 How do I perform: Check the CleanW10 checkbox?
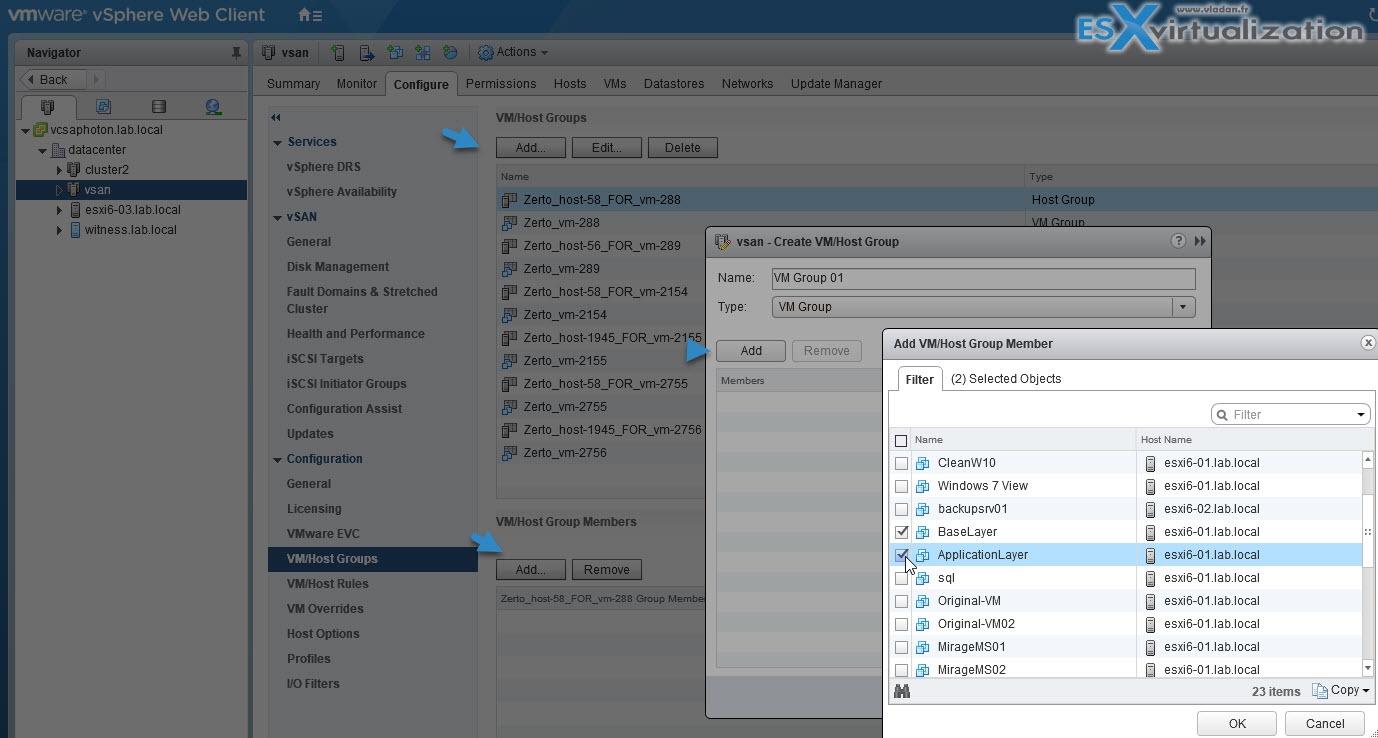pos(901,463)
